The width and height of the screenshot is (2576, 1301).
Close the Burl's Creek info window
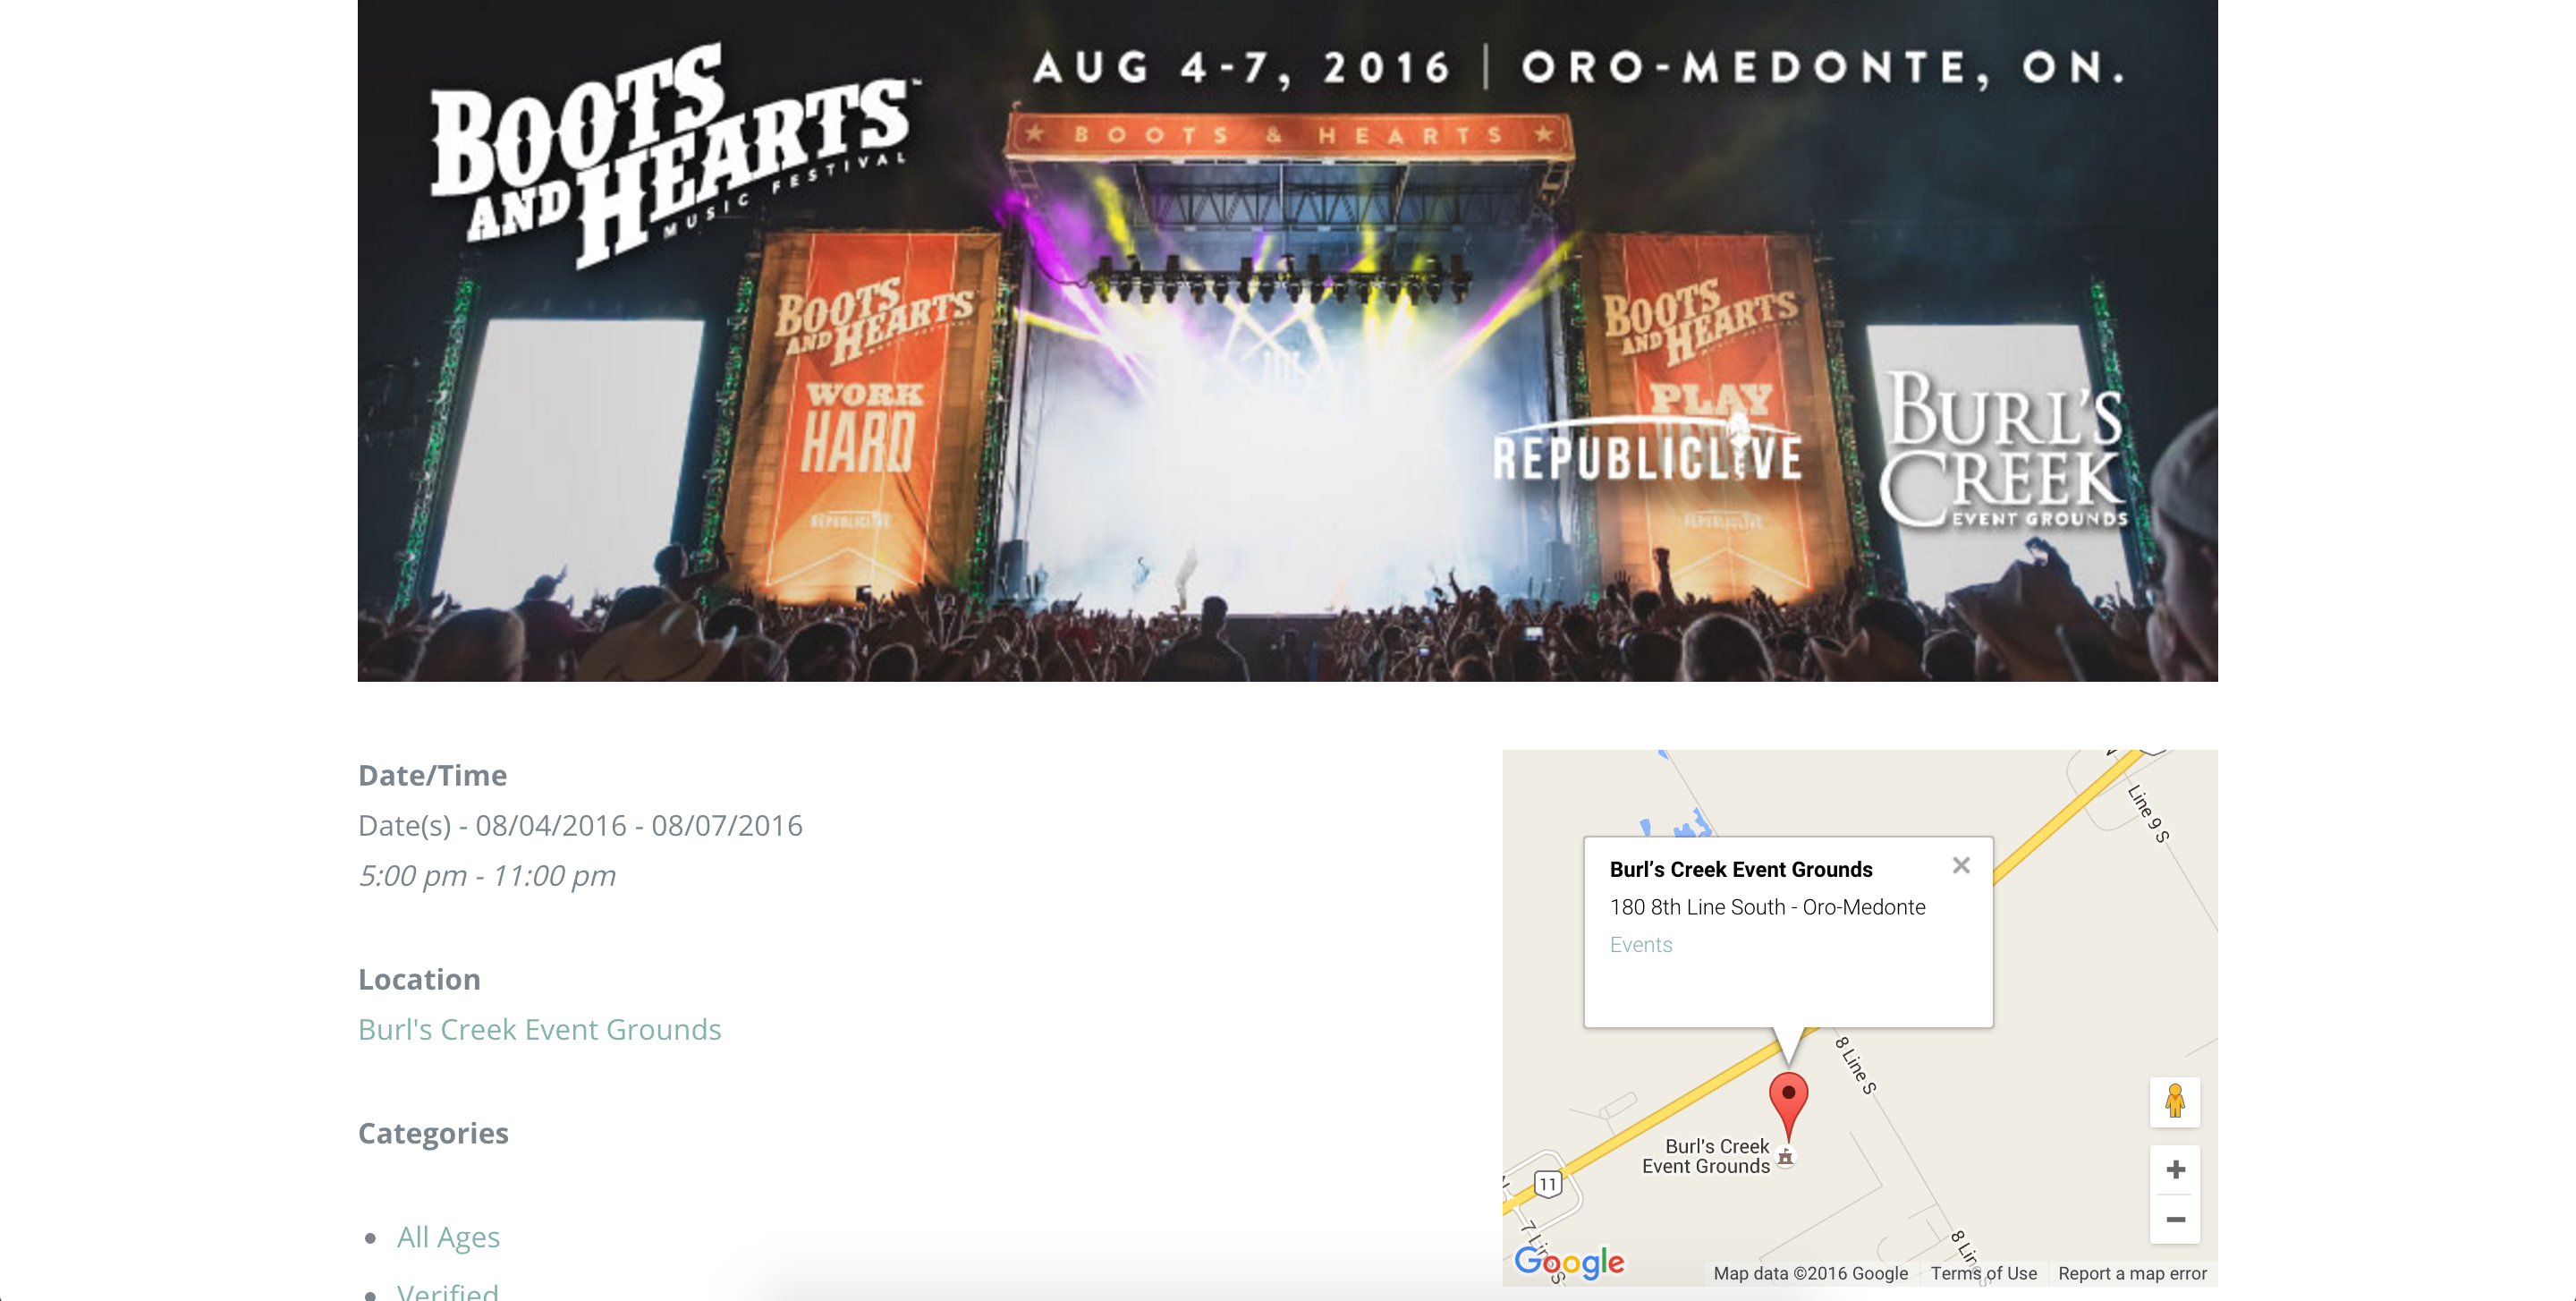pos(1961,865)
